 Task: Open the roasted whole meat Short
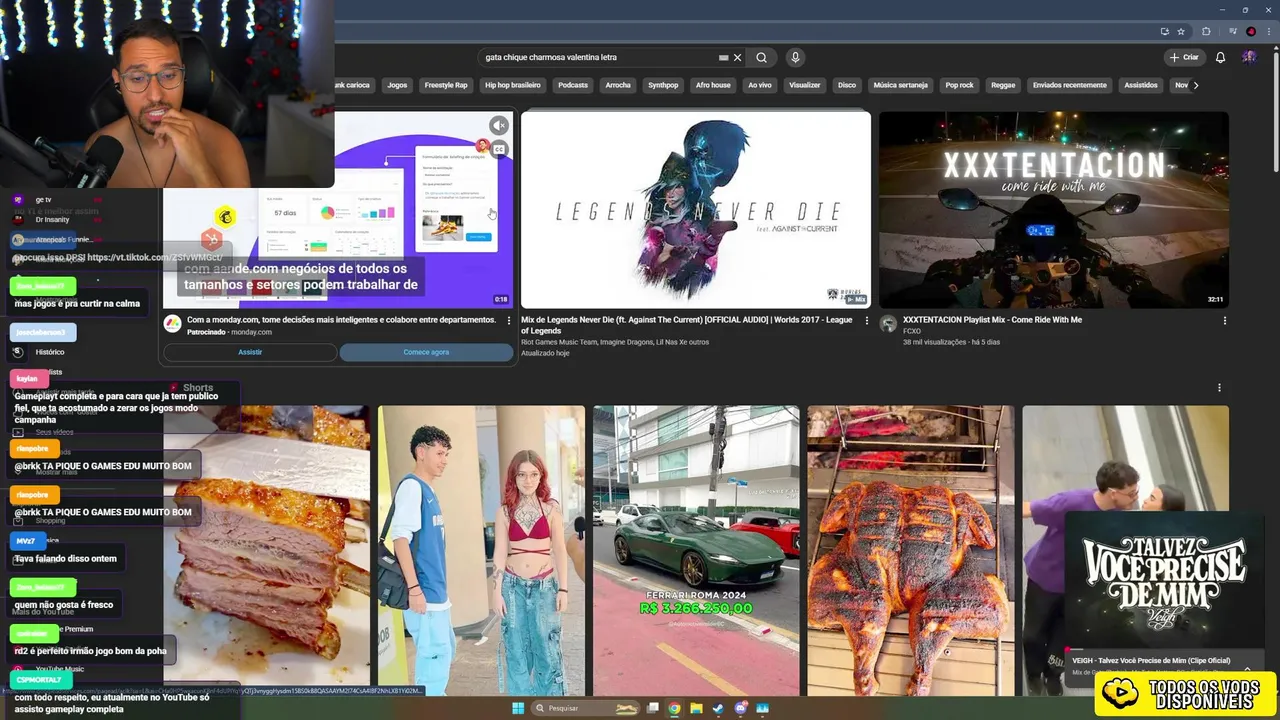point(911,550)
